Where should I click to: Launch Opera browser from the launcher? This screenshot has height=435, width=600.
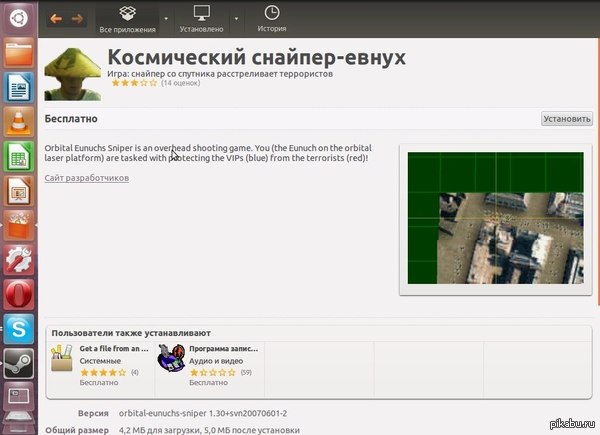(19, 295)
